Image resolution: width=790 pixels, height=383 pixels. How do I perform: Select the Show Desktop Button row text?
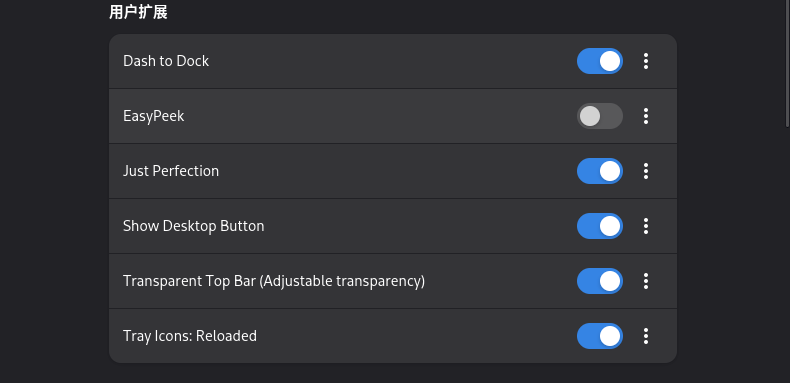193,226
